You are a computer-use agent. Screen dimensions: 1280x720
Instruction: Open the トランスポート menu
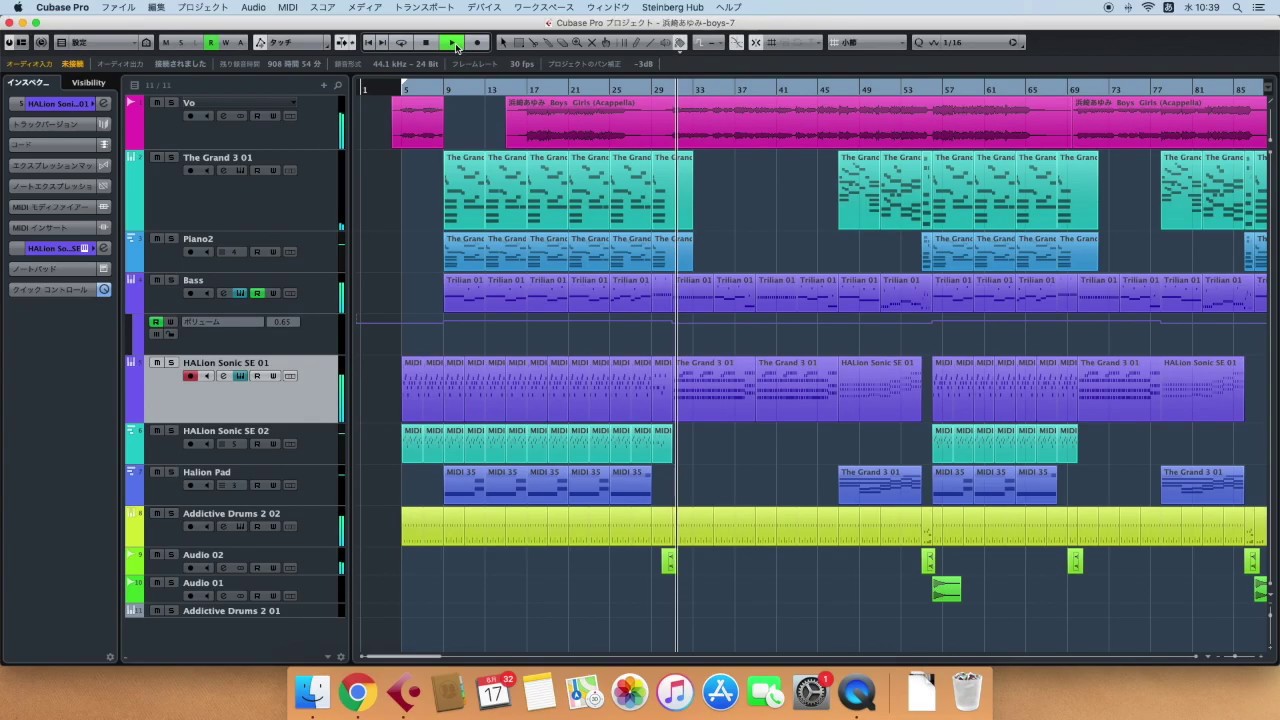point(424,7)
